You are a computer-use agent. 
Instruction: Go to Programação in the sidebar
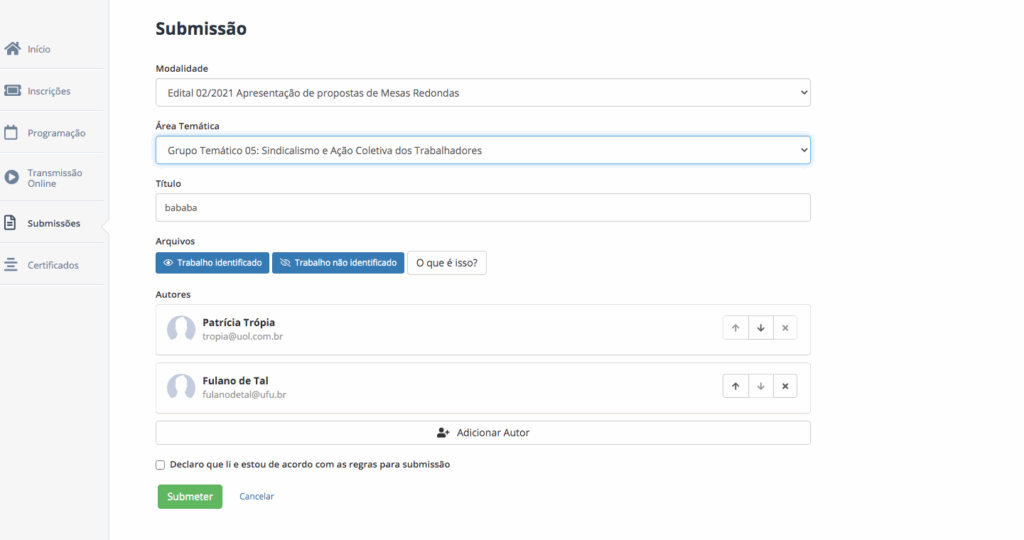coord(56,133)
